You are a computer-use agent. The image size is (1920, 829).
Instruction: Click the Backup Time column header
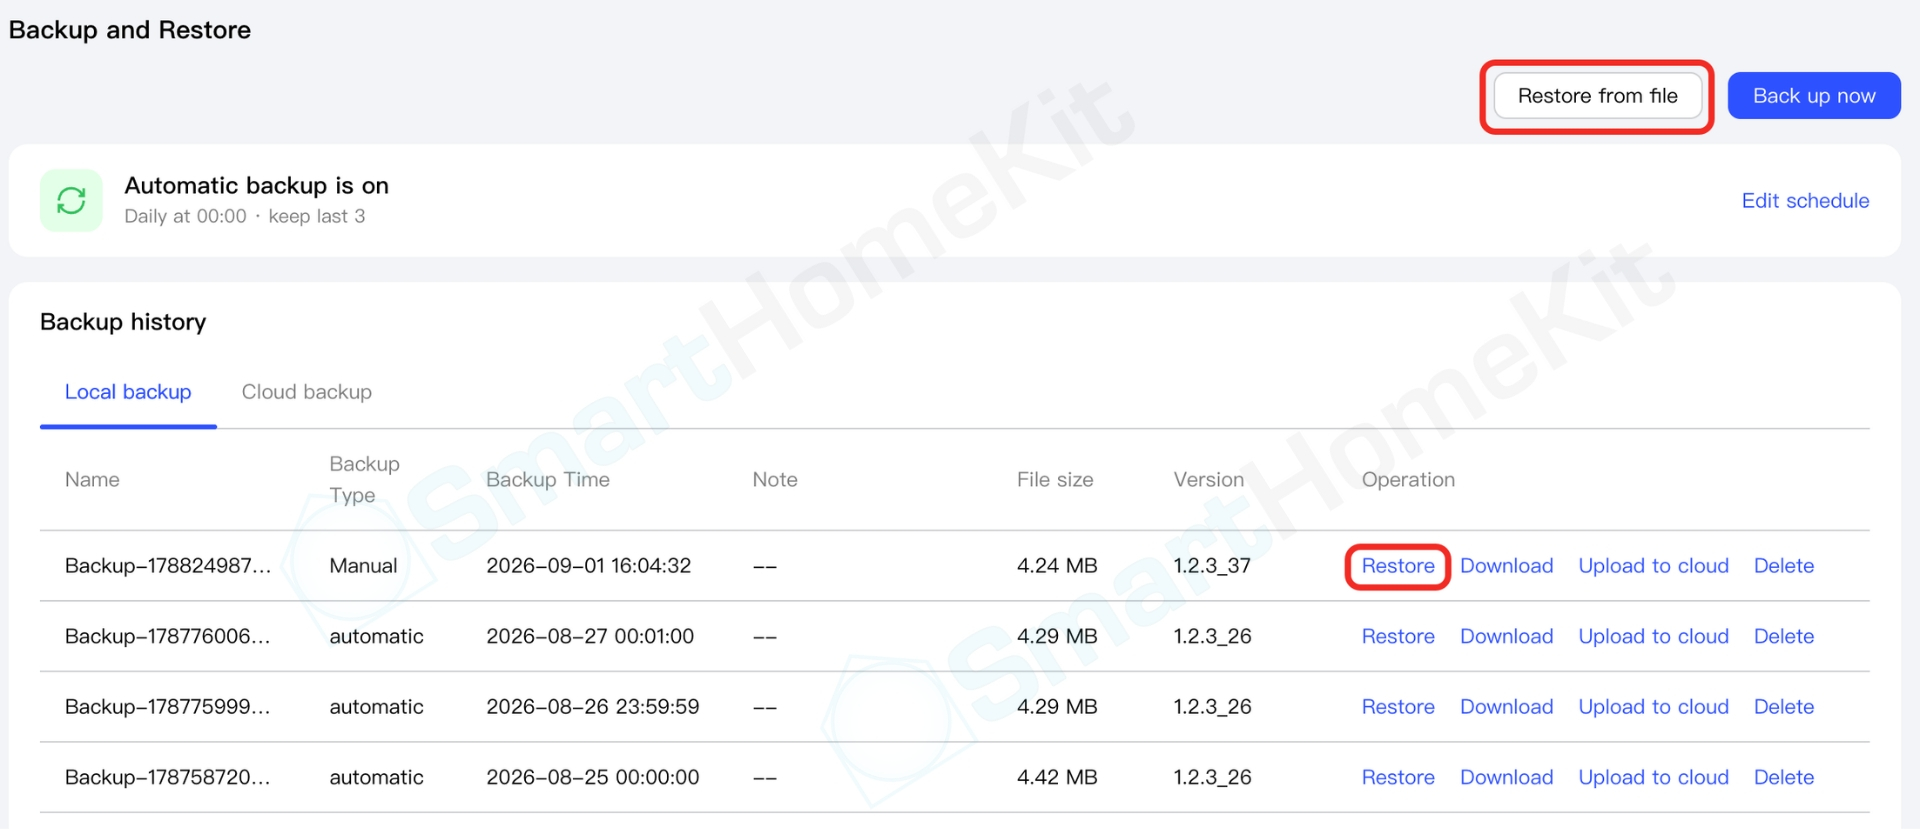point(547,480)
